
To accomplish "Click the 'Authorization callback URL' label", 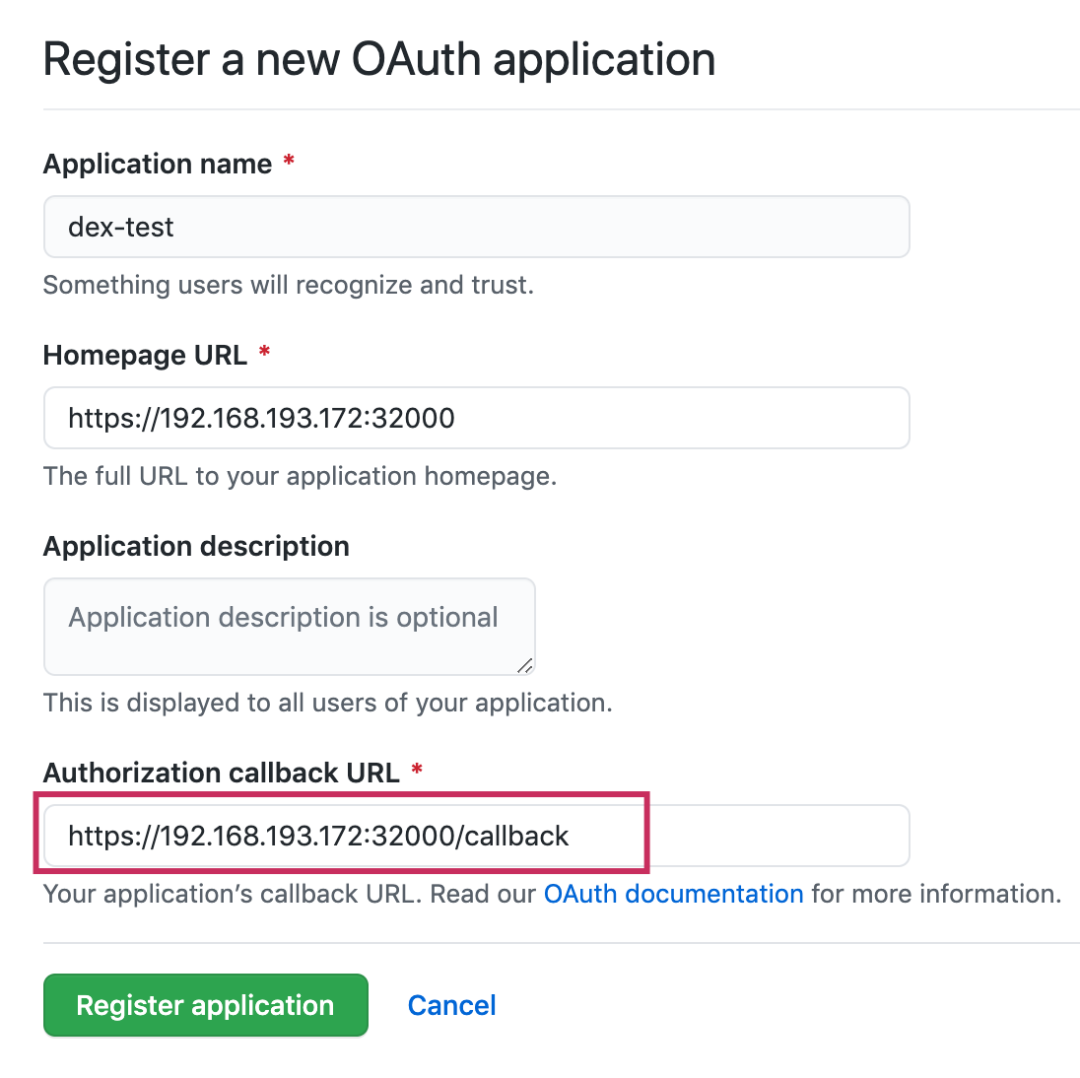I will [221, 772].
